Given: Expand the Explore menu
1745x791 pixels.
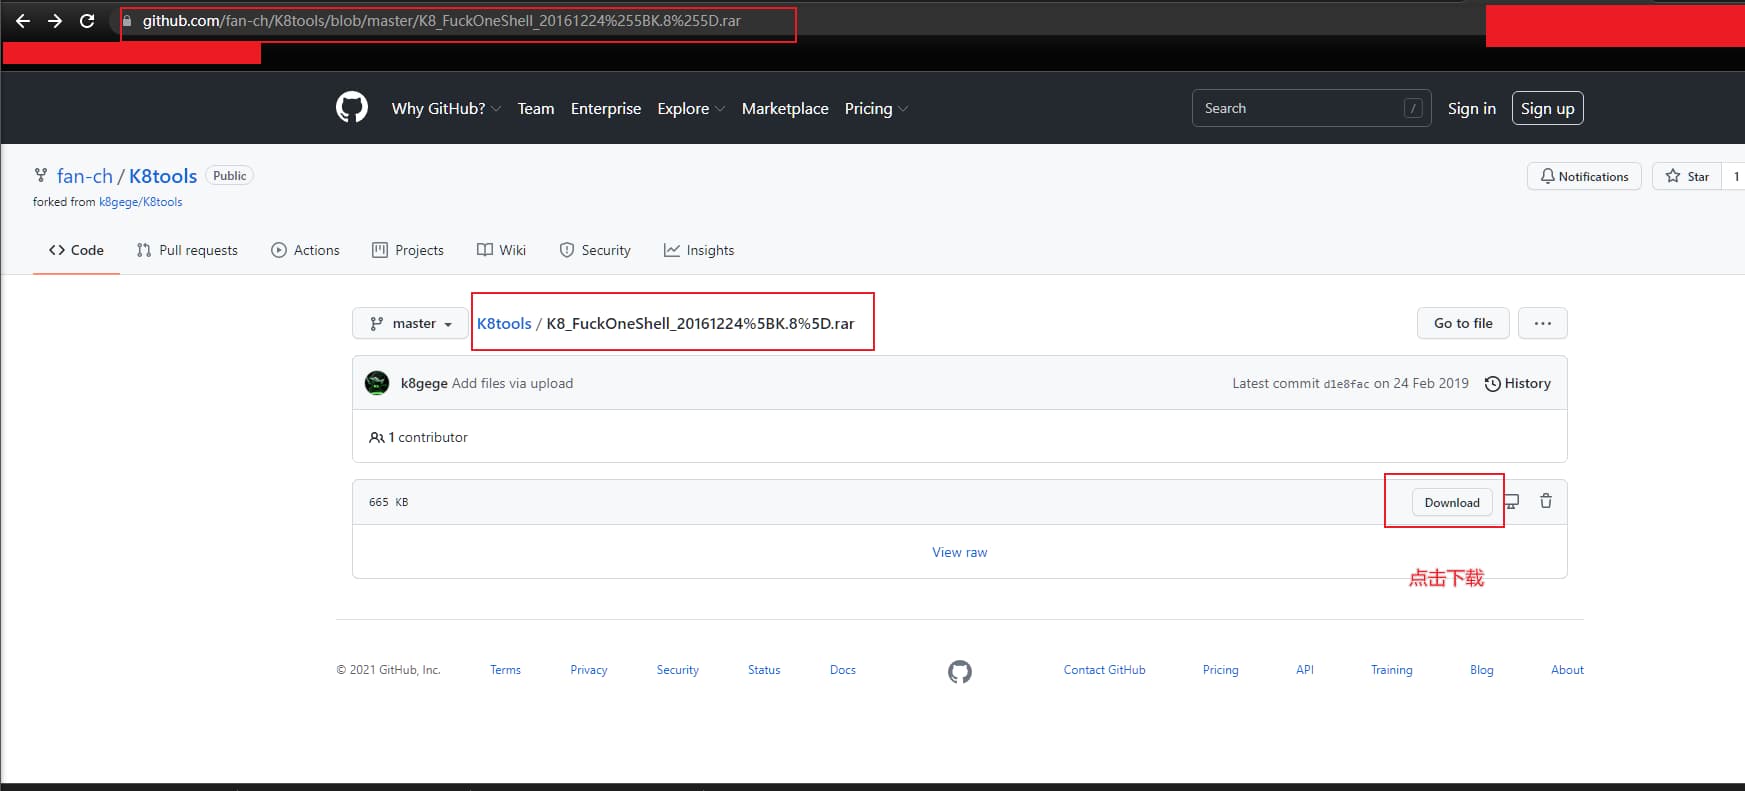Looking at the screenshot, I should [x=691, y=108].
